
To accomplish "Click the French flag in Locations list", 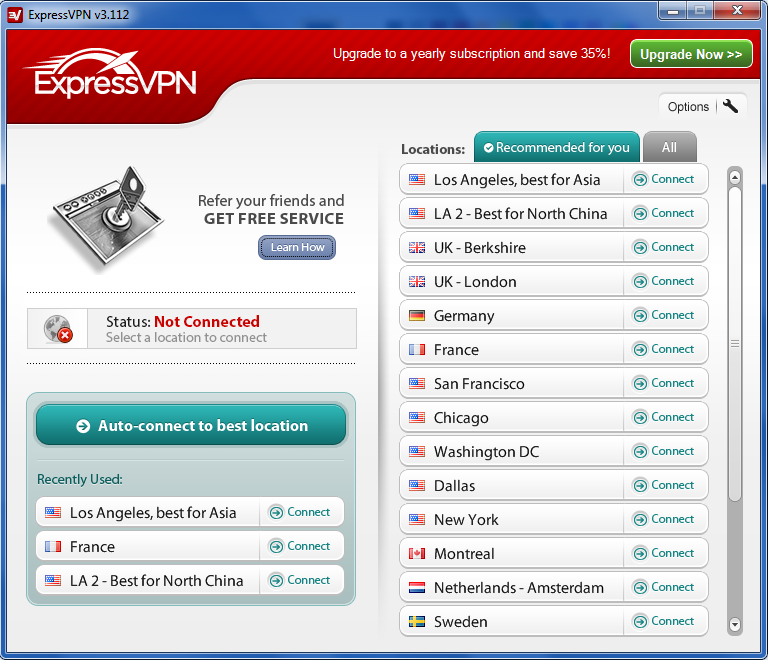I will click(x=417, y=350).
